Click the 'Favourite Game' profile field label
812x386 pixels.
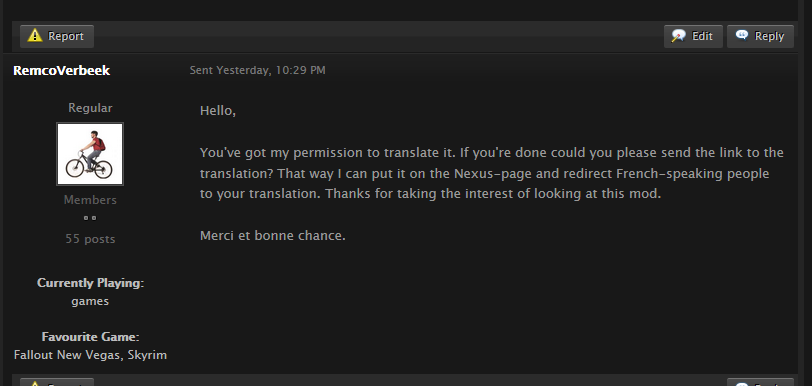tap(90, 337)
